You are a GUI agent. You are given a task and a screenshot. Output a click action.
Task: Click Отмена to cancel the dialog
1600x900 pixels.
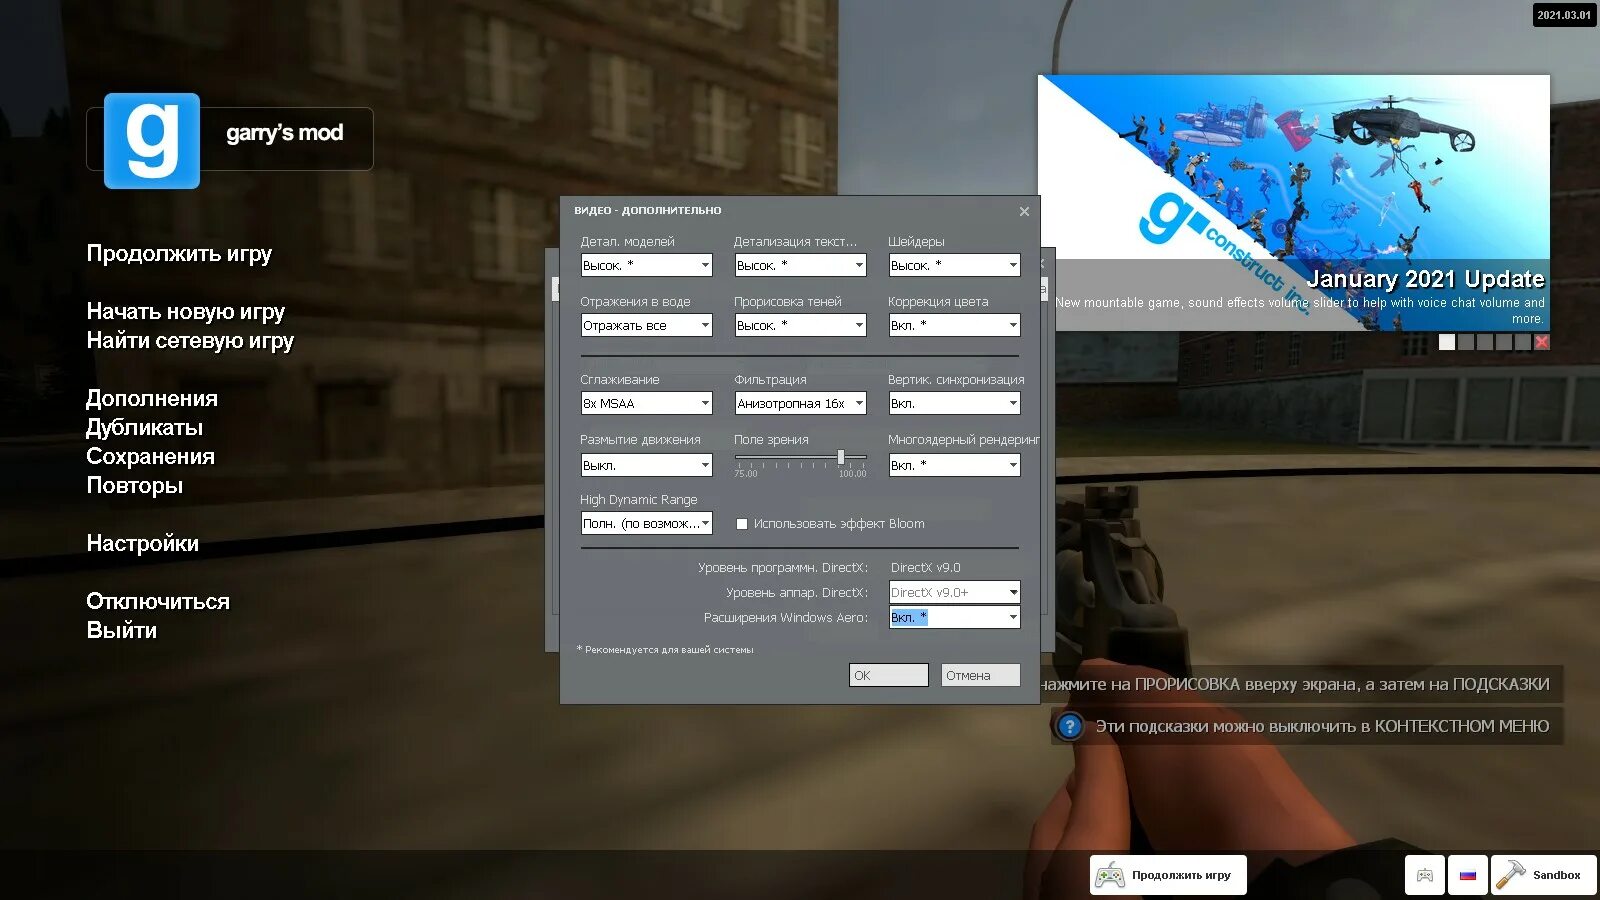(x=981, y=675)
